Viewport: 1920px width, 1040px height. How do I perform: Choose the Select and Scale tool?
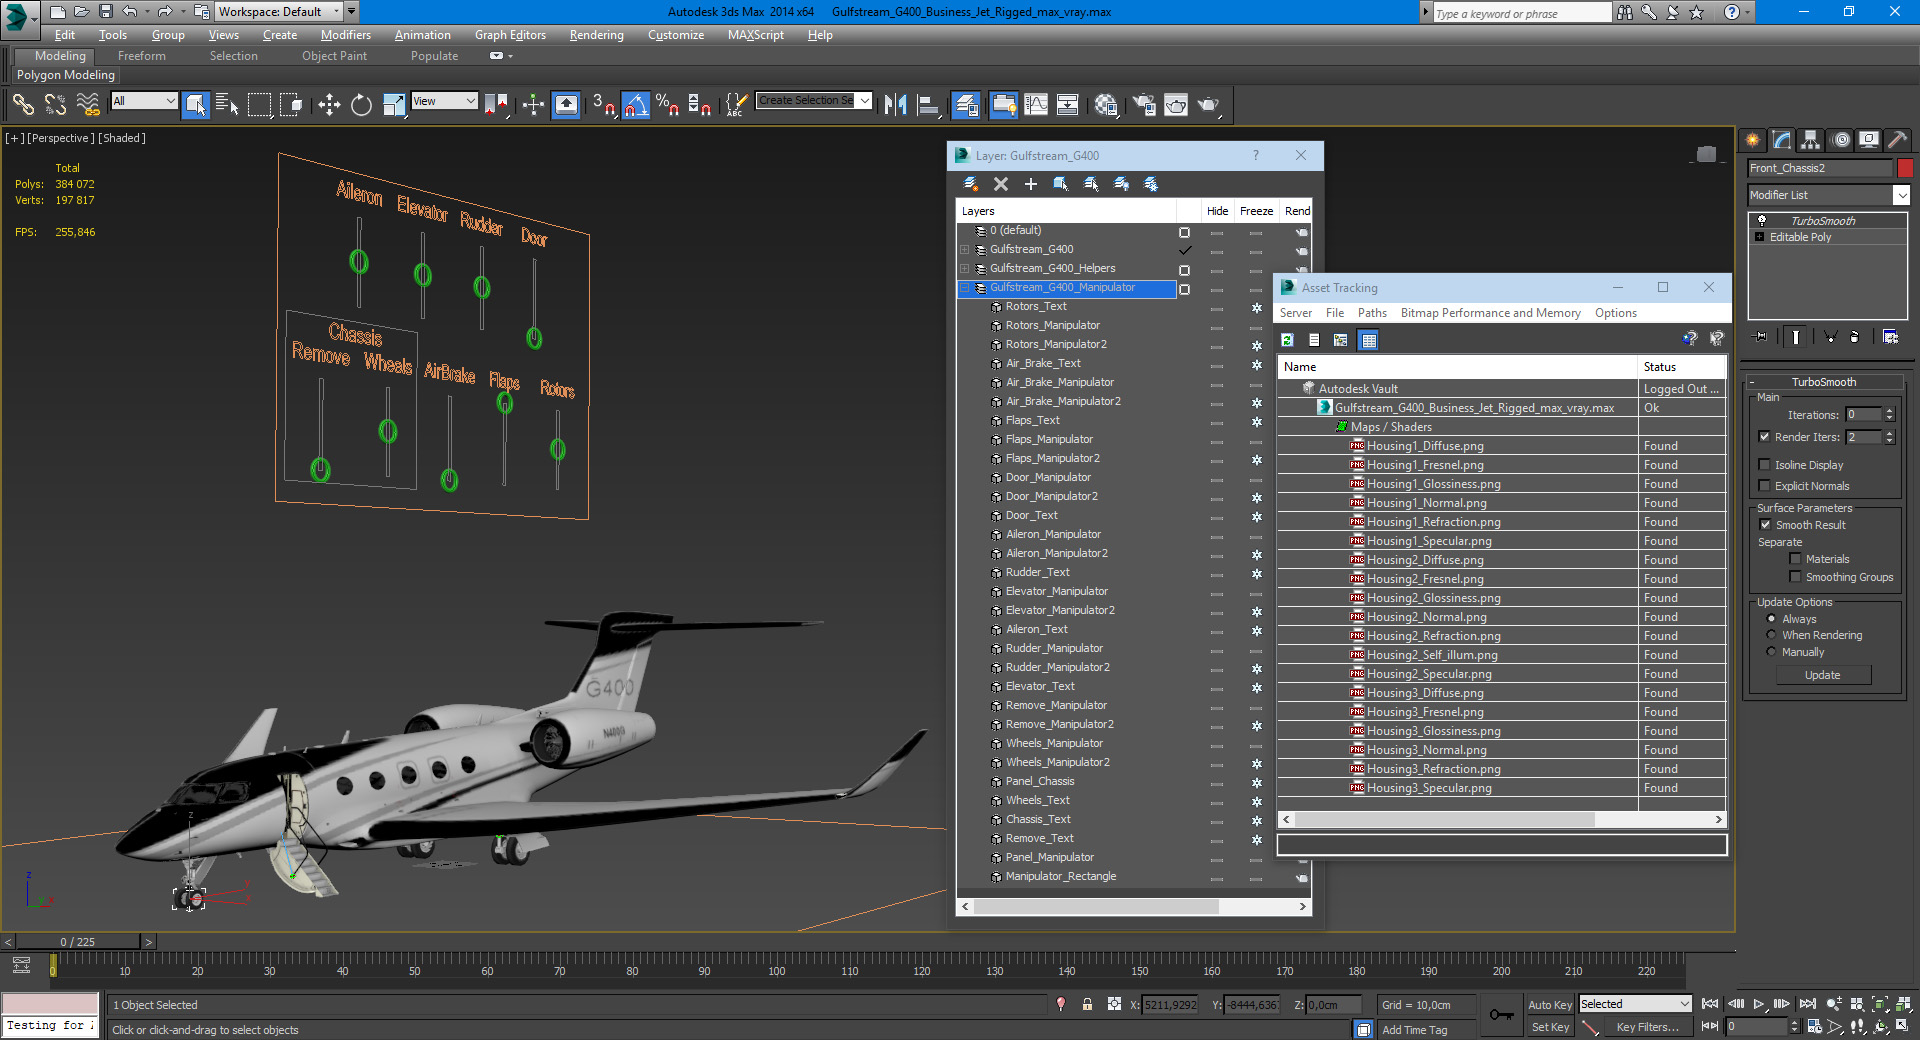click(394, 104)
